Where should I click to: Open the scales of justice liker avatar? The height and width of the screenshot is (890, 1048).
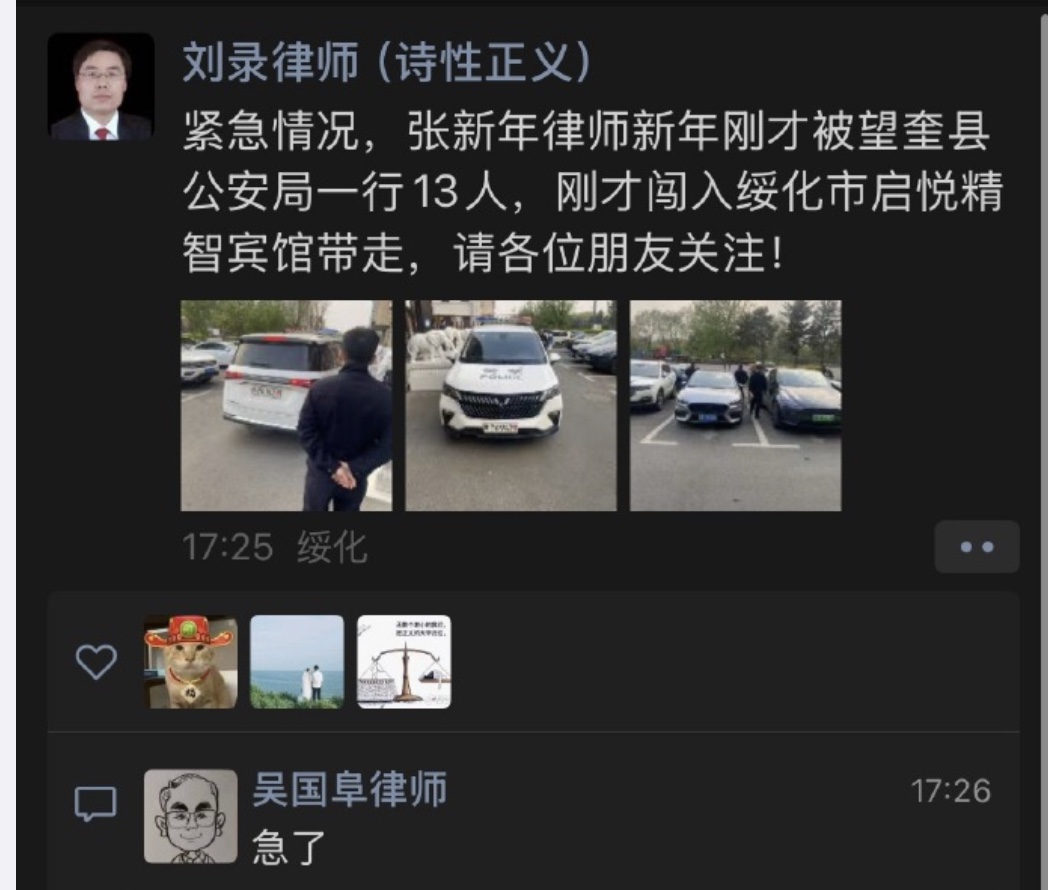(404, 661)
